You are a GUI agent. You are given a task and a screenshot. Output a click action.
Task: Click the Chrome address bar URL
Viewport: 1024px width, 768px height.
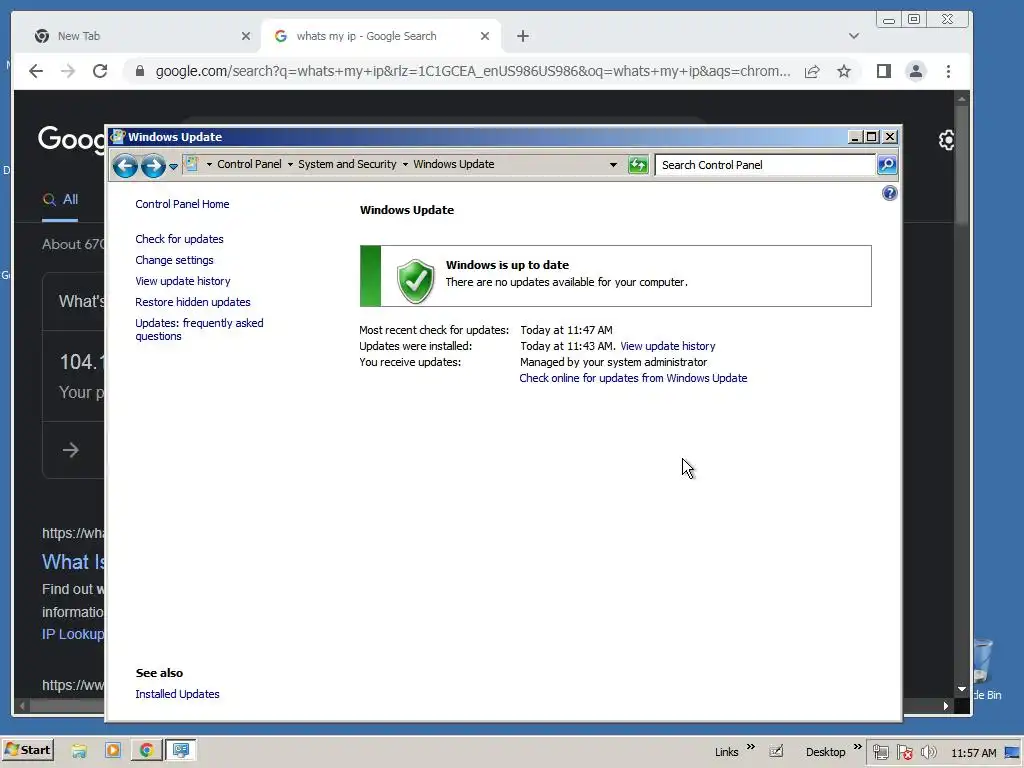473,71
